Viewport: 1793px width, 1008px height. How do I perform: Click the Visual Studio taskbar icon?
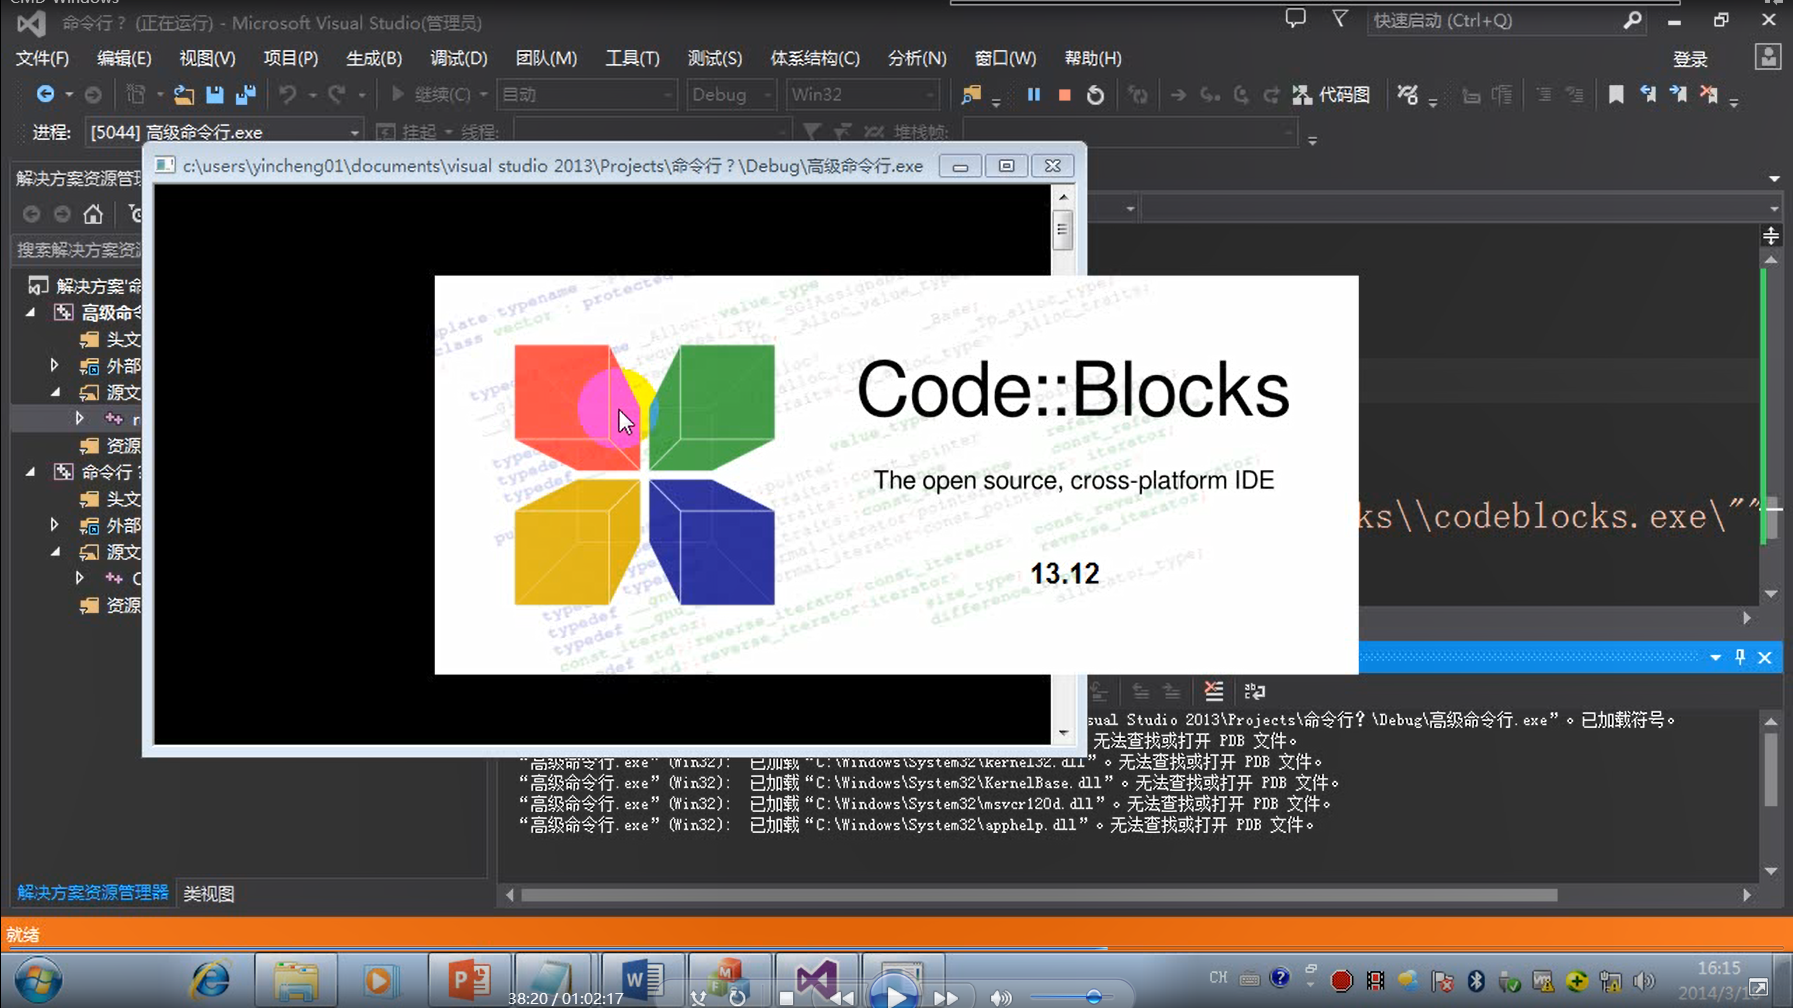click(816, 979)
